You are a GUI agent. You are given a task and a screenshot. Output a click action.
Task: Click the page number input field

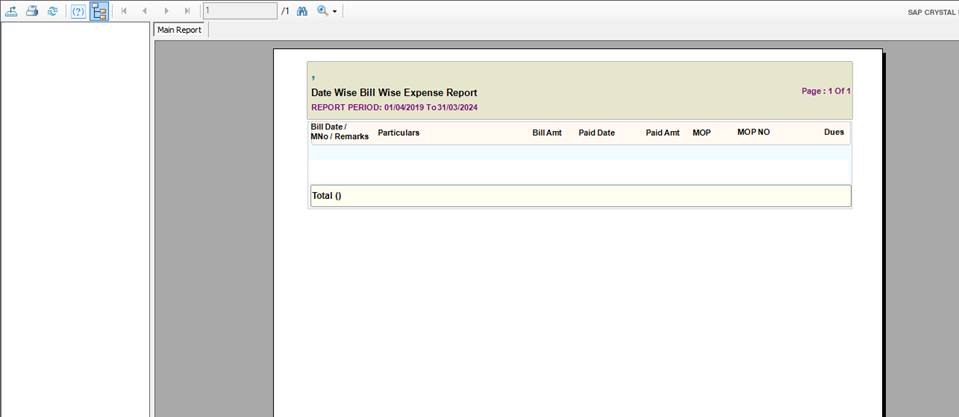point(239,11)
